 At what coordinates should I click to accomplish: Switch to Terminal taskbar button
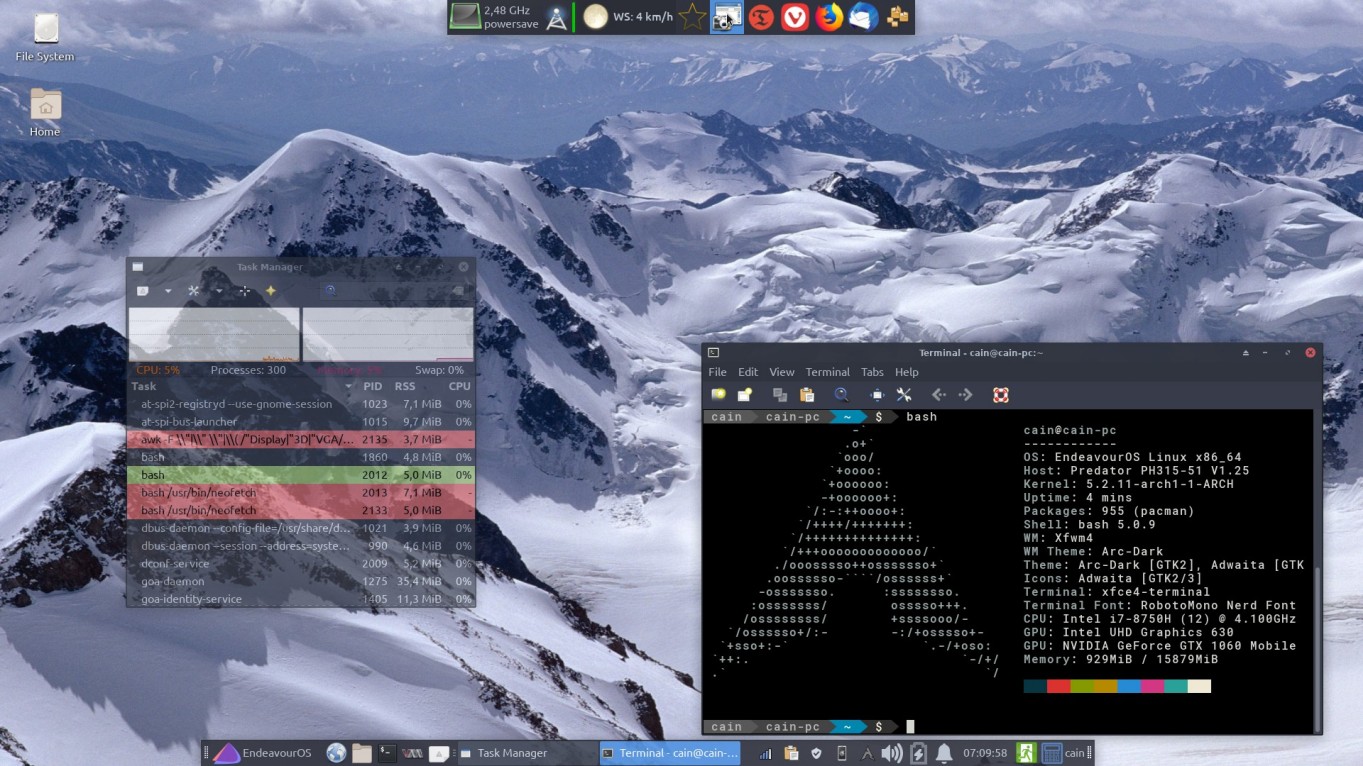point(670,753)
